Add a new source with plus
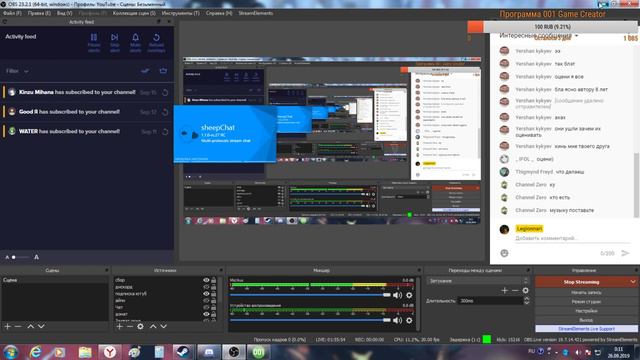The image size is (640, 360). point(119,327)
